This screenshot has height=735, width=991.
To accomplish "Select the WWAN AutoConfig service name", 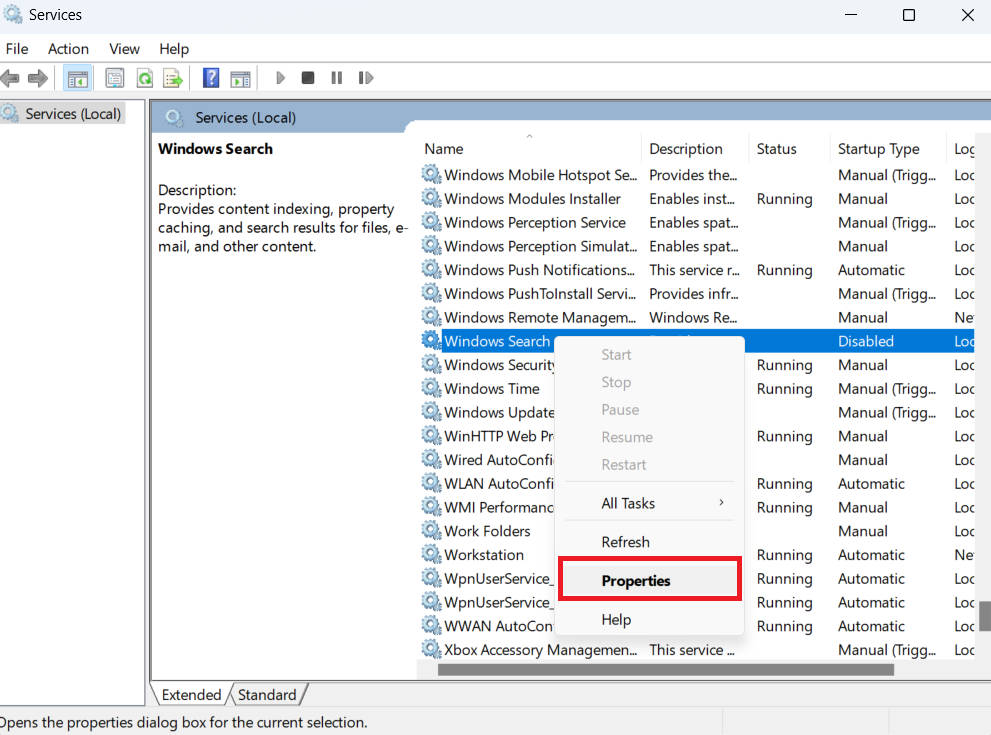I will coord(499,626).
